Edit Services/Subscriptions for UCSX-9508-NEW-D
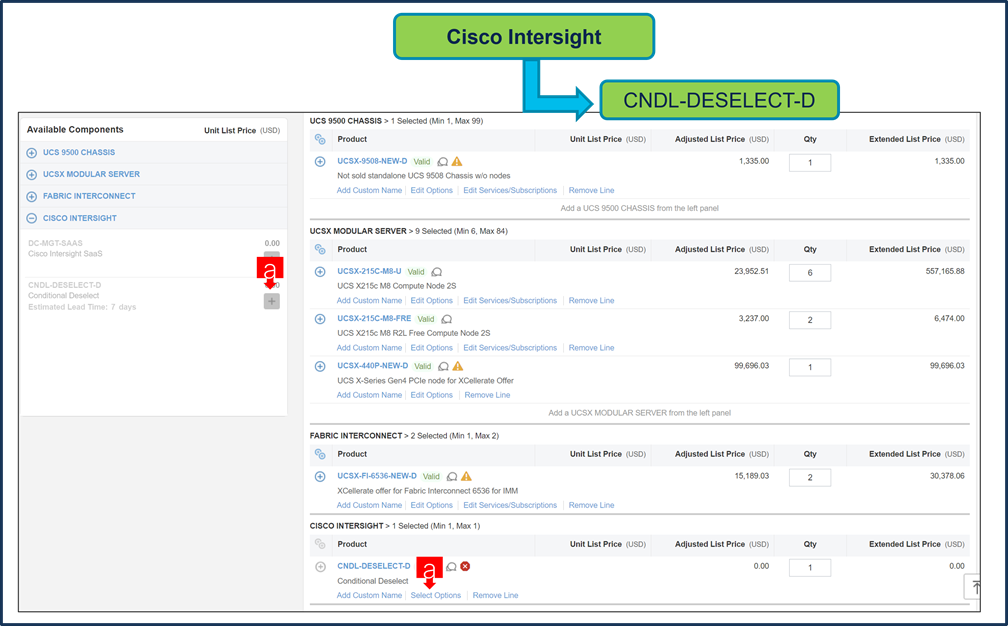 [x=510, y=191]
